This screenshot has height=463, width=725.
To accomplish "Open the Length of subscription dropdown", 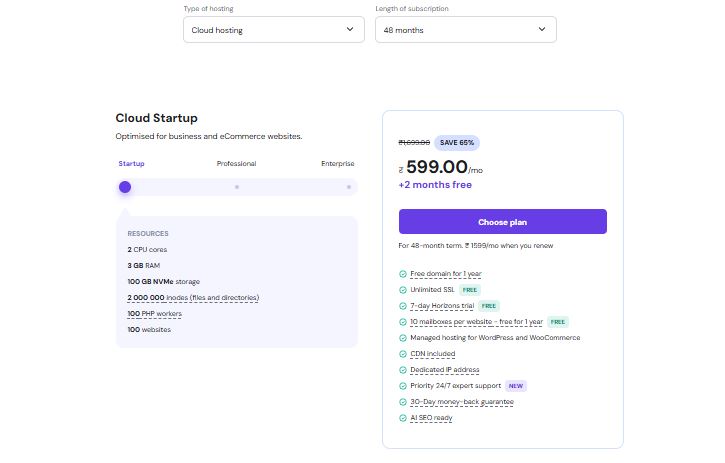I will 465,30.
